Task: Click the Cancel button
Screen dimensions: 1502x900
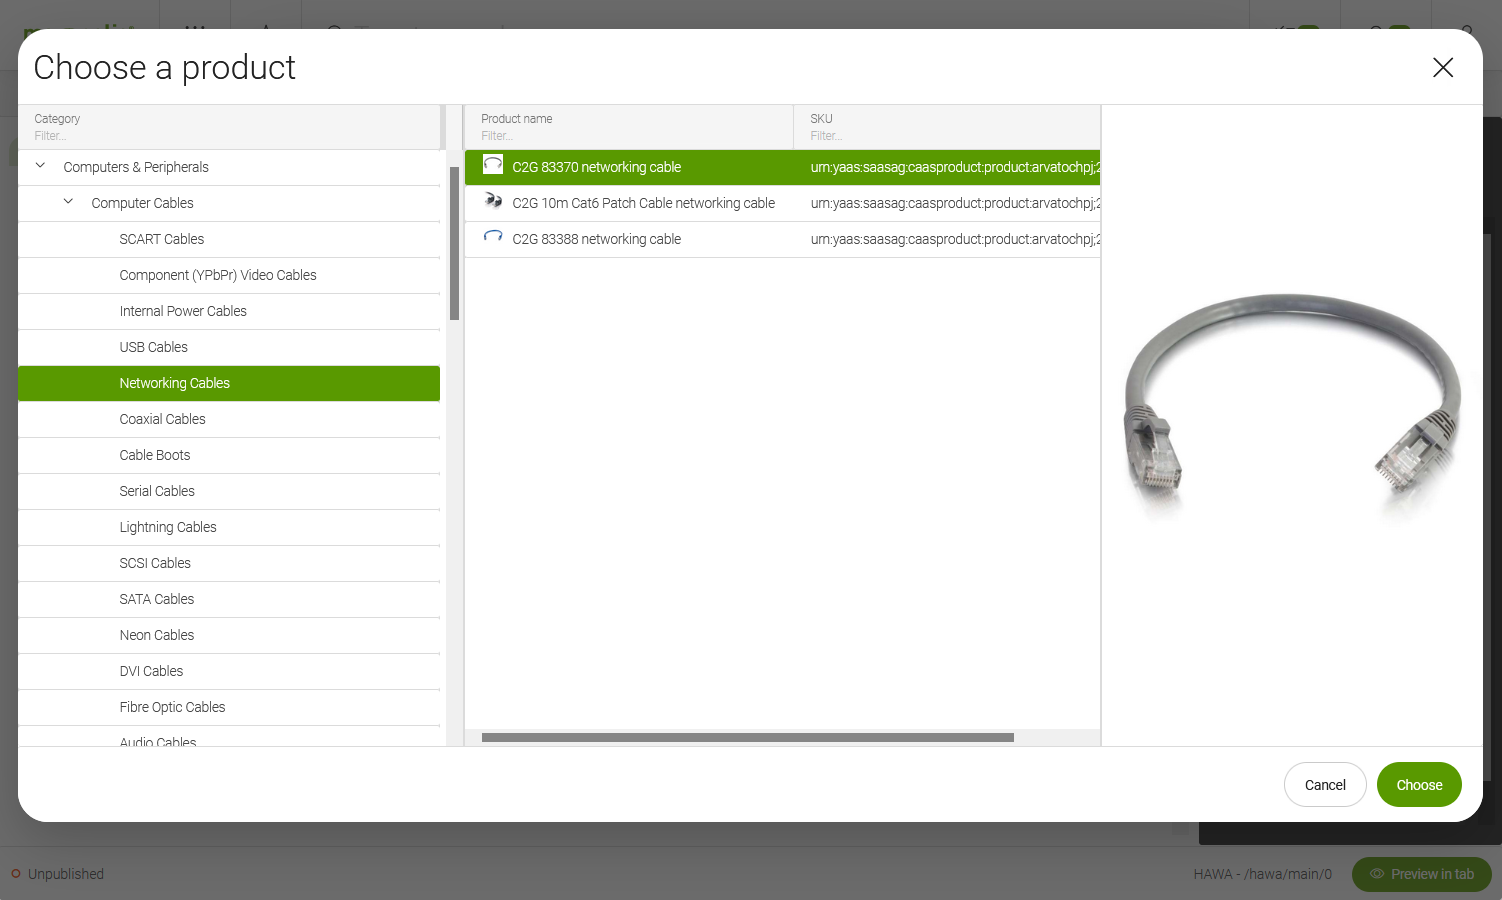Action: click(x=1324, y=785)
